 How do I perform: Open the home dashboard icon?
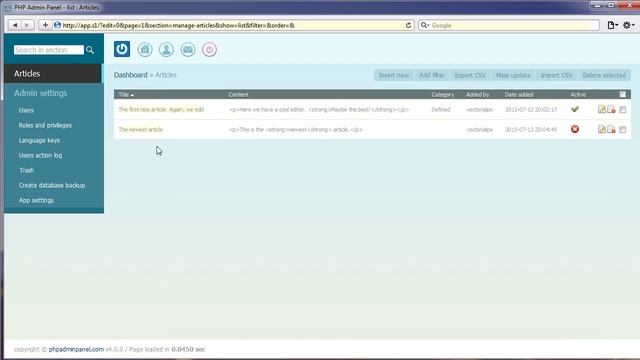point(145,49)
